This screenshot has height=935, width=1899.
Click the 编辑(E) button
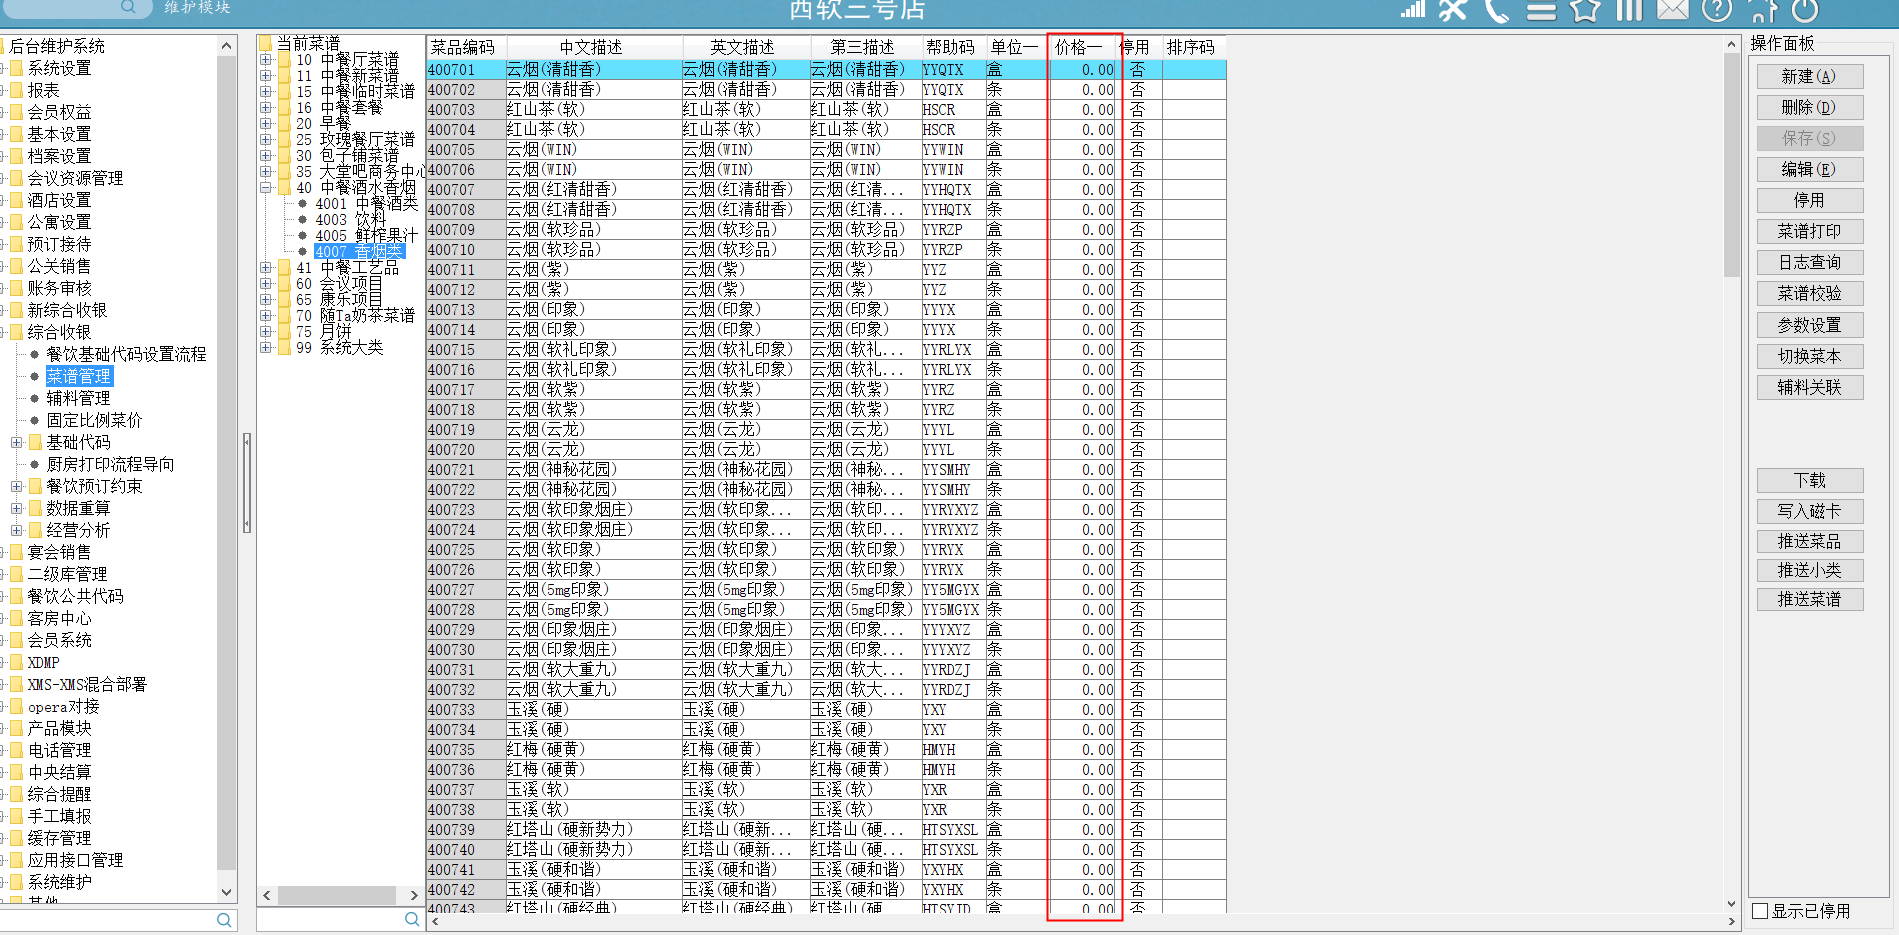click(x=1809, y=170)
